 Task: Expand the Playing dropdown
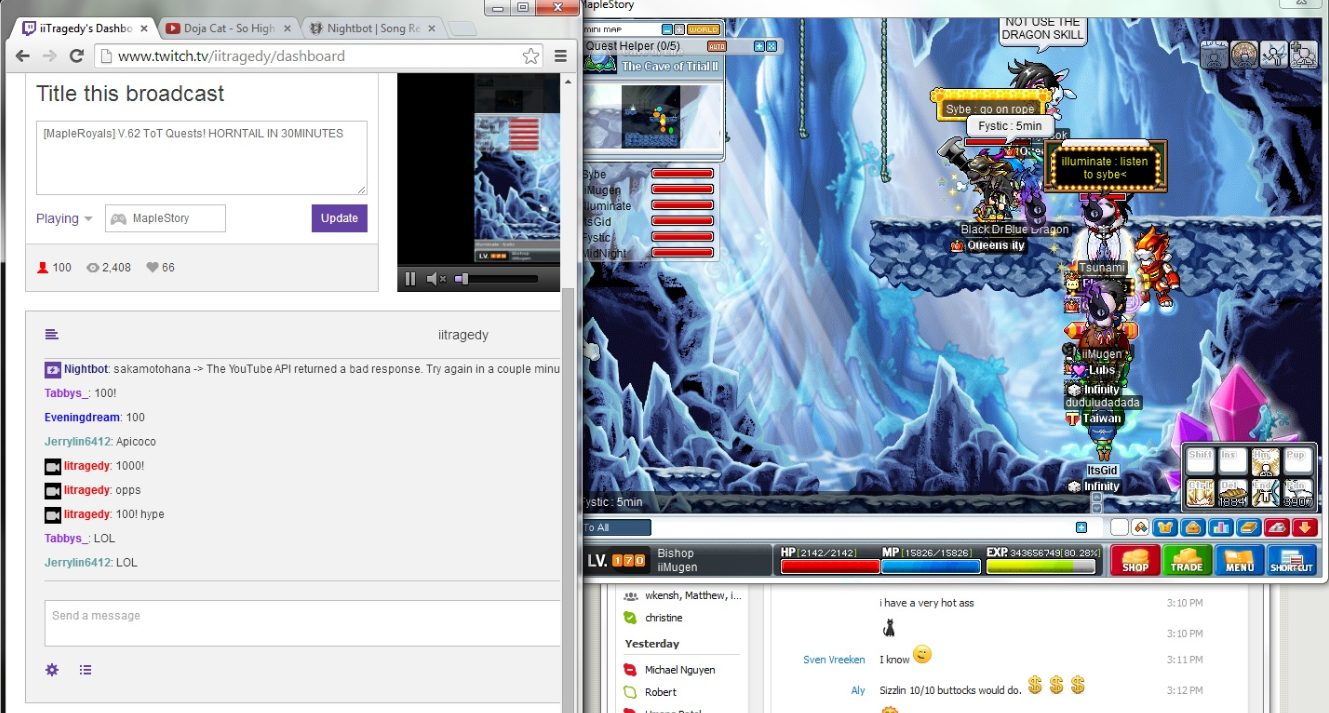click(x=64, y=219)
